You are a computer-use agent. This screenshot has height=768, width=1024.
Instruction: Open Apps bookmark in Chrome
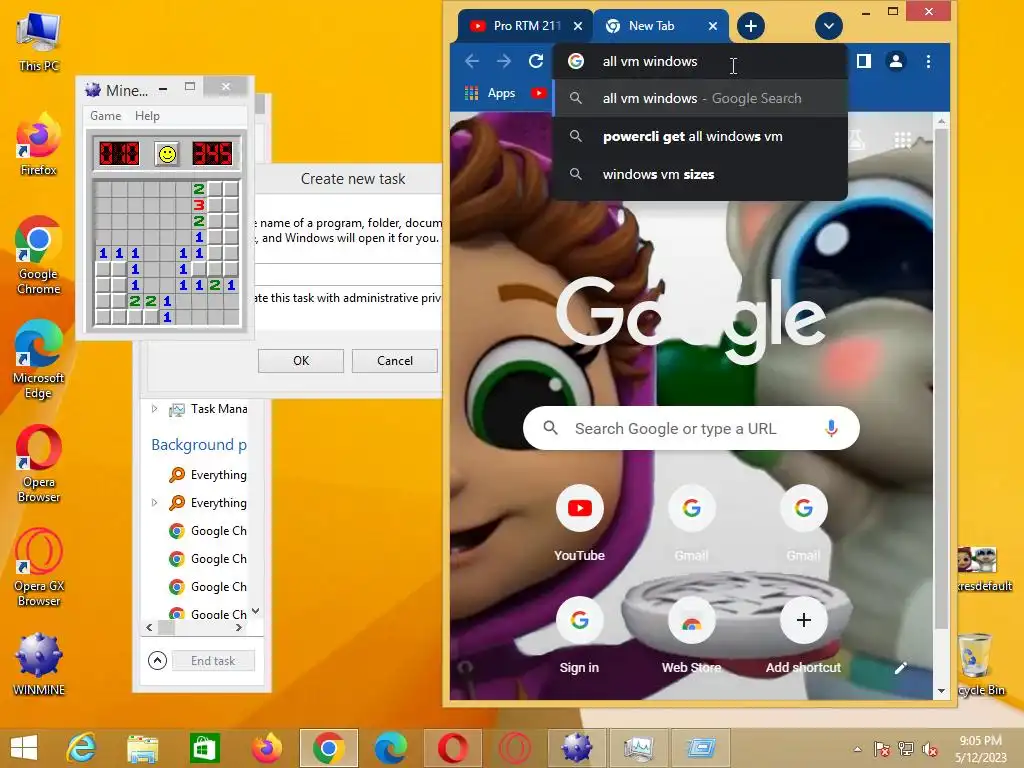coord(490,93)
